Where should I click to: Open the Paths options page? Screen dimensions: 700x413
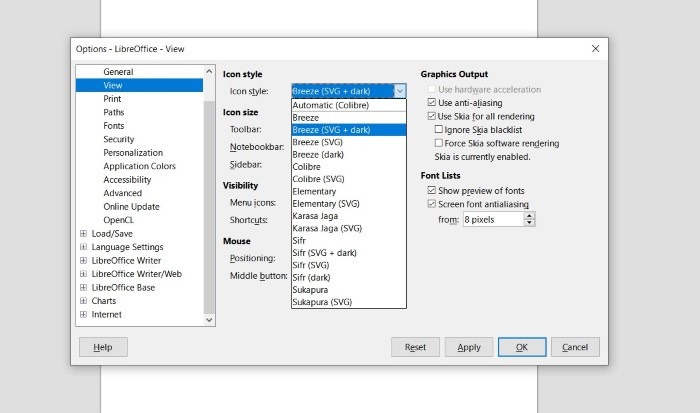click(114, 112)
